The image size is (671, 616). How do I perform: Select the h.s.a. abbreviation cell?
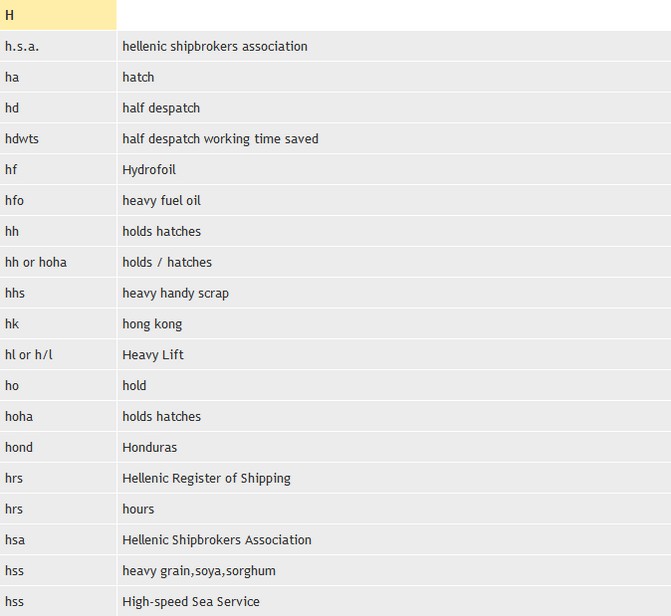point(22,46)
